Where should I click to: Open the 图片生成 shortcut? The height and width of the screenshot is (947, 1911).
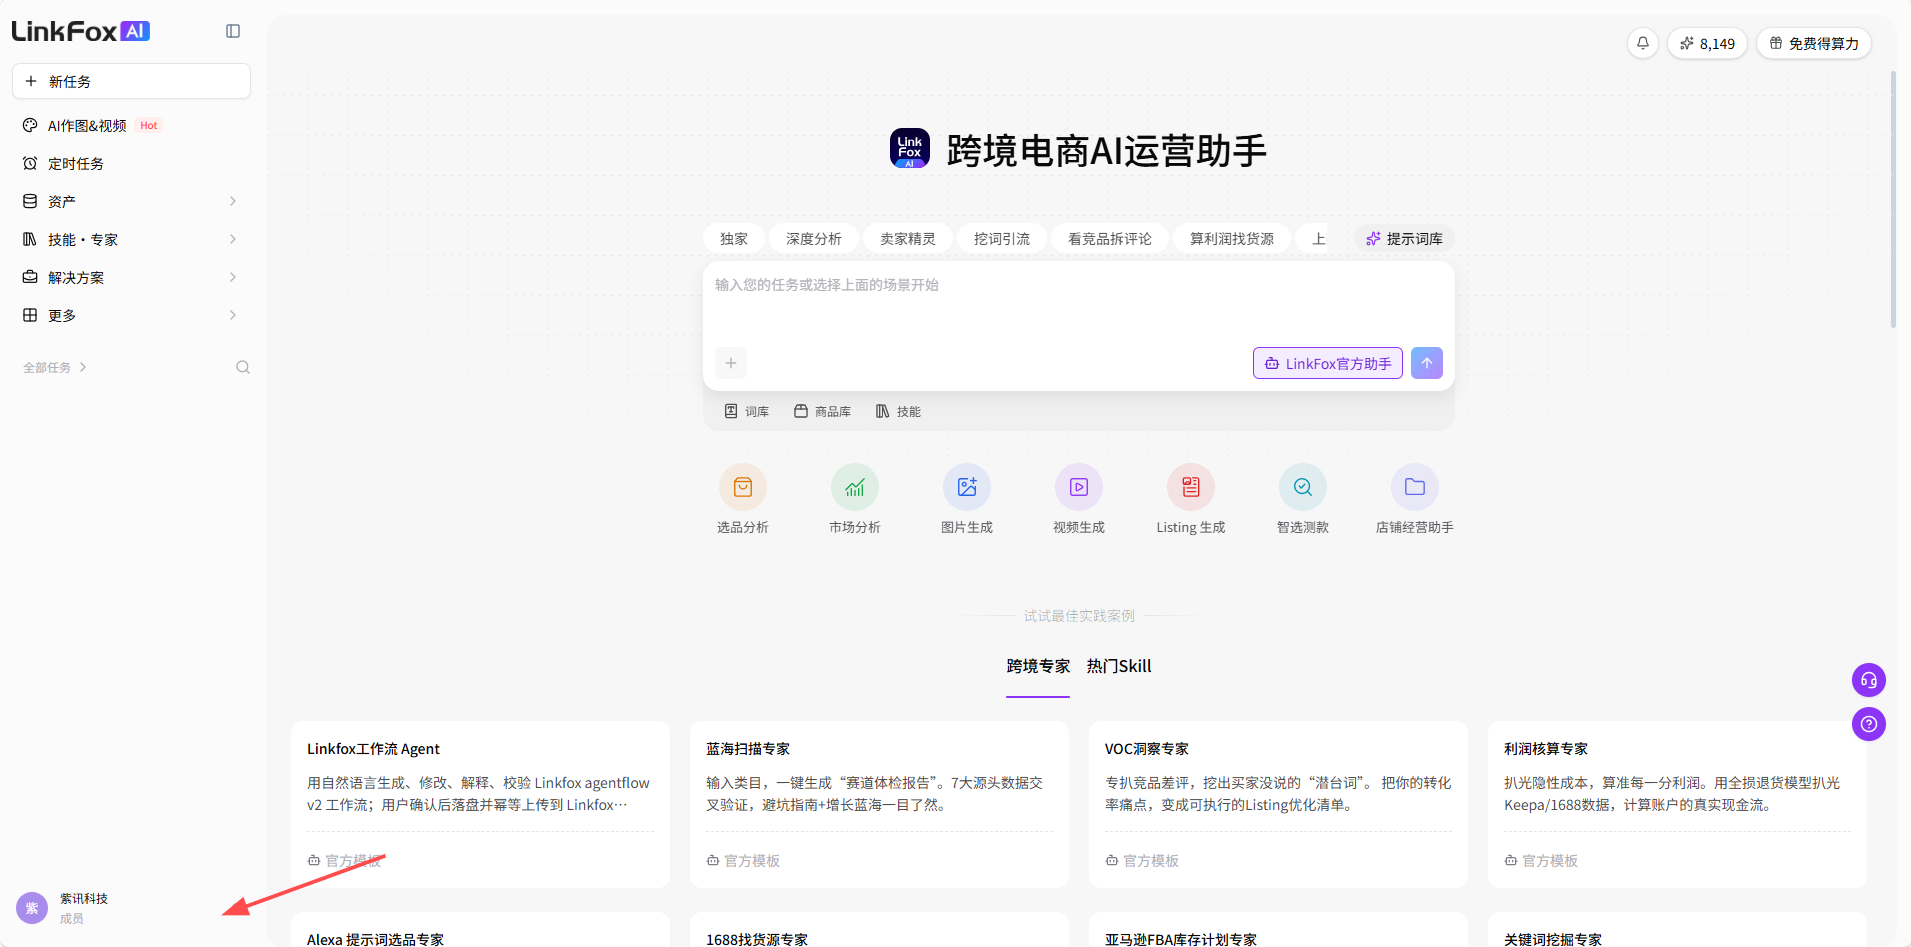(967, 499)
